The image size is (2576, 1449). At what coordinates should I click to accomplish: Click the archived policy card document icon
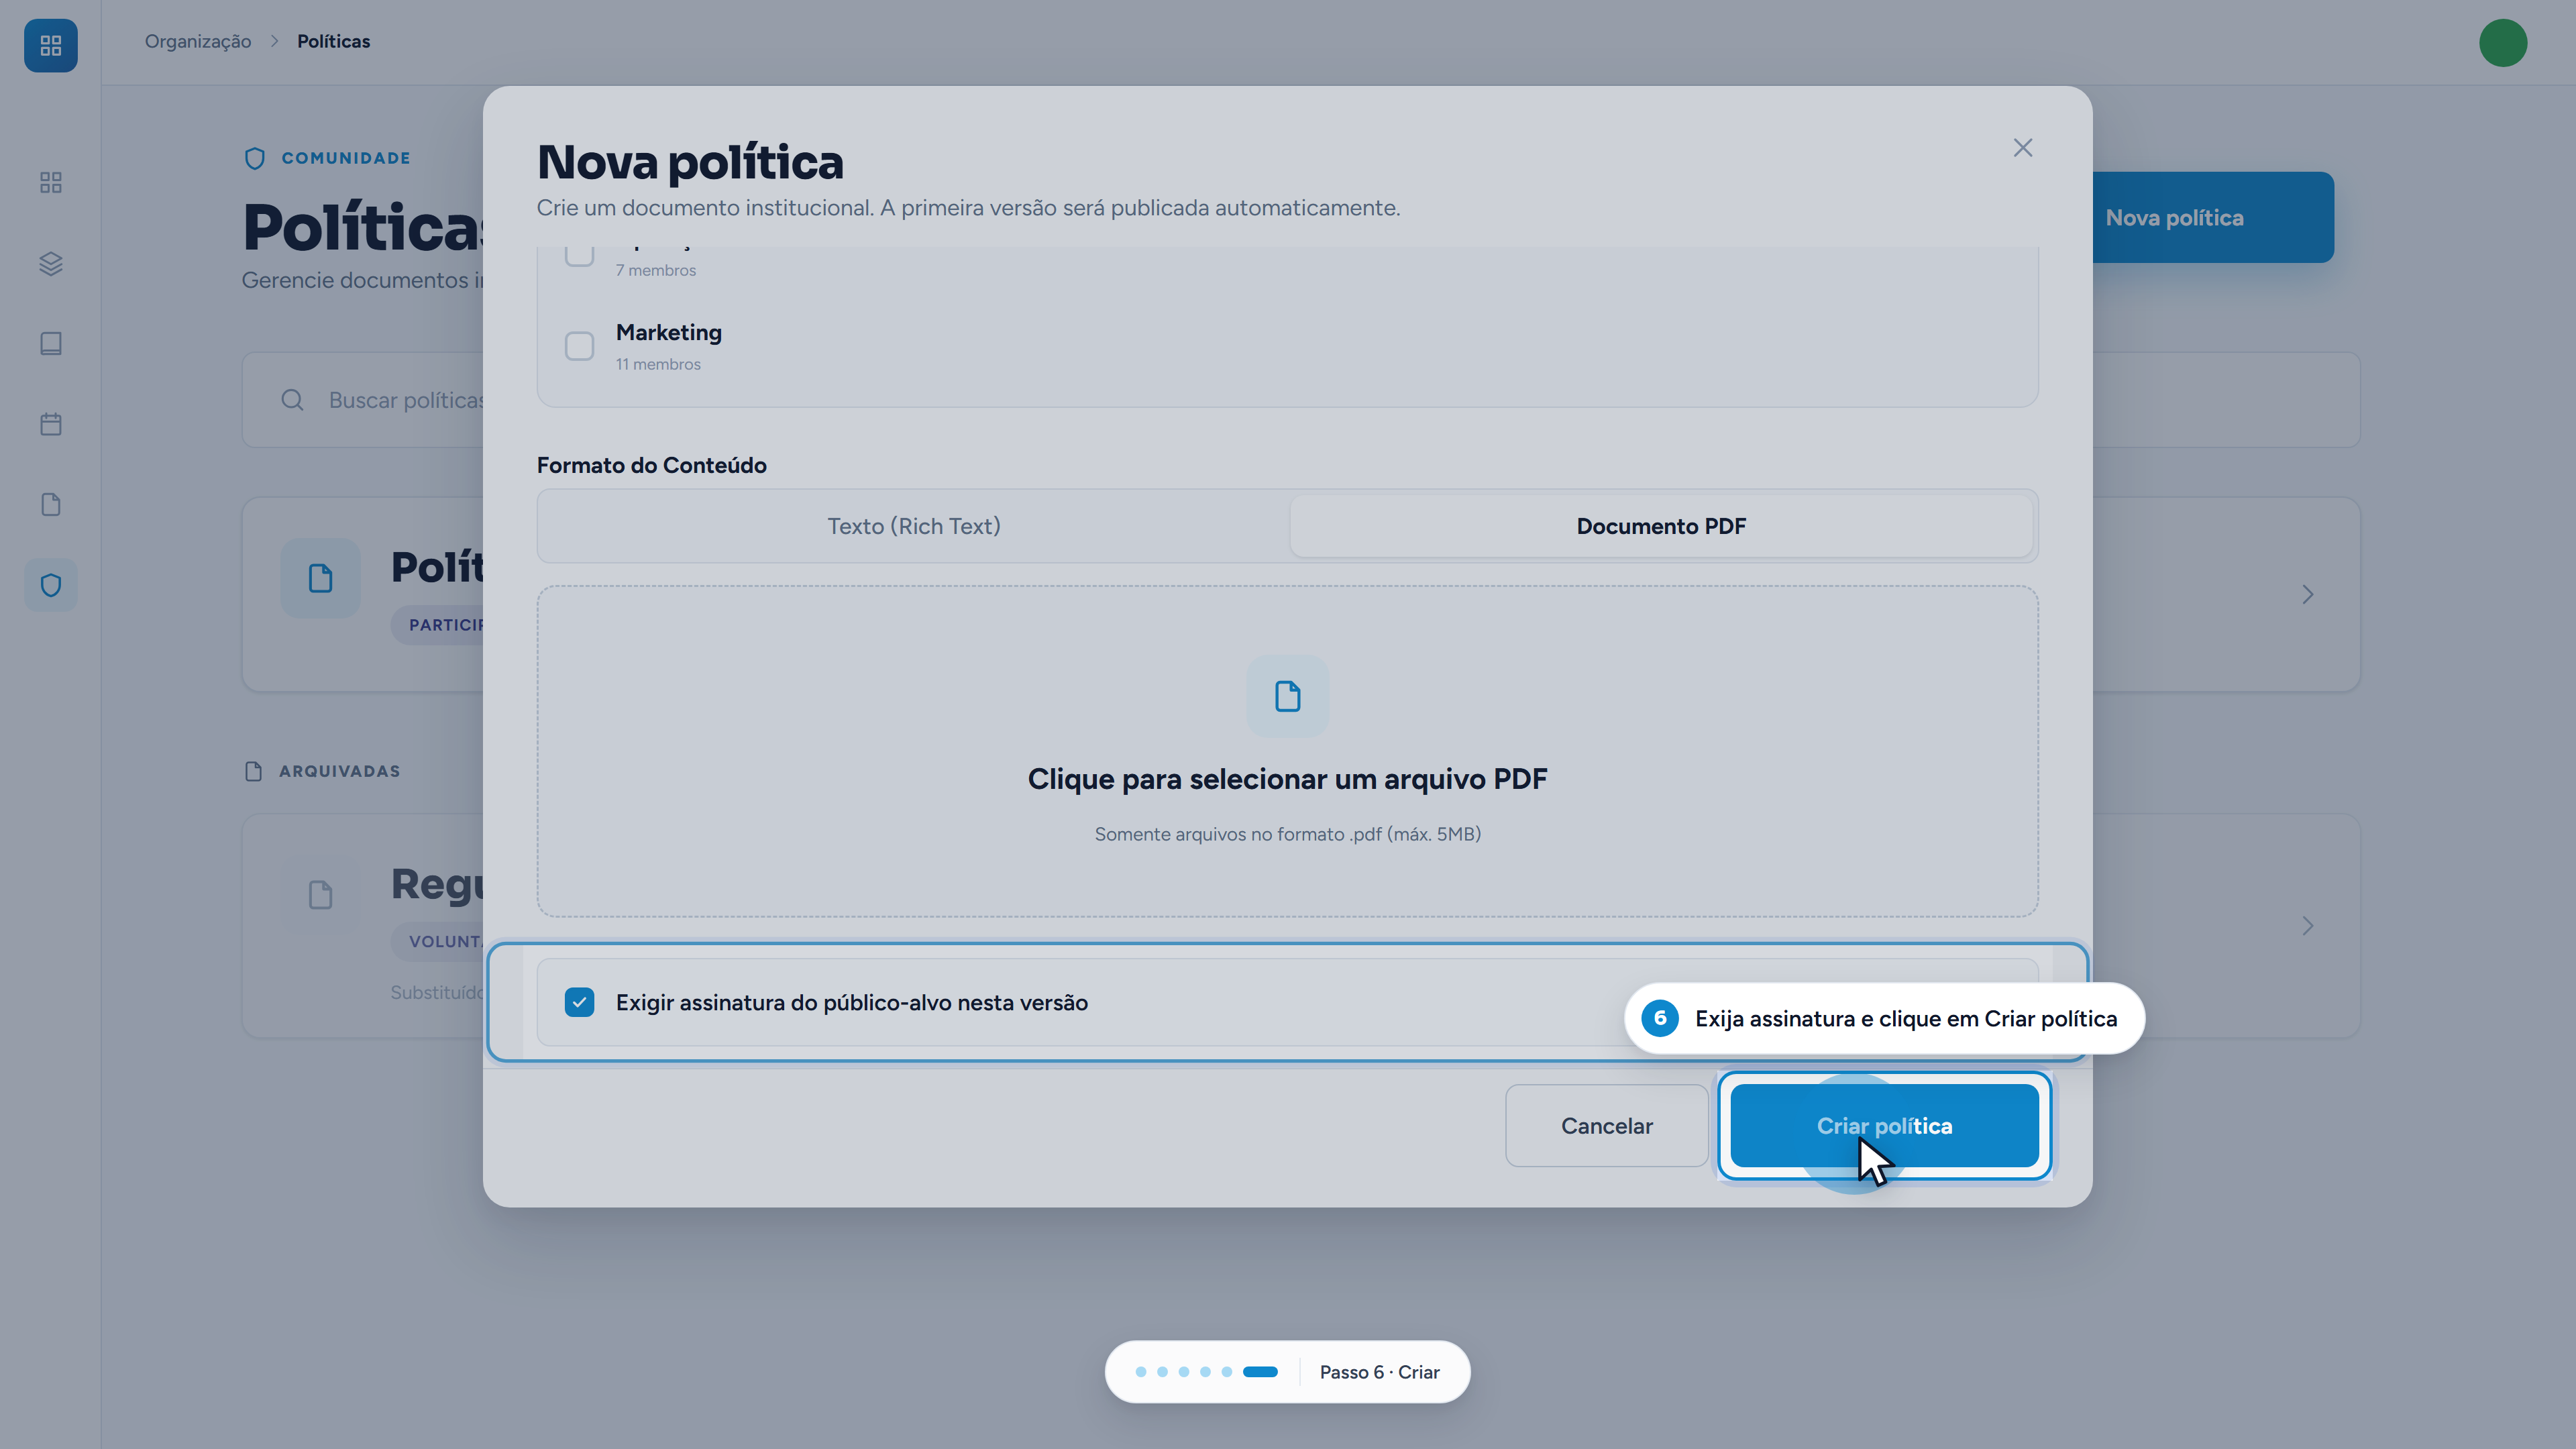(x=320, y=894)
